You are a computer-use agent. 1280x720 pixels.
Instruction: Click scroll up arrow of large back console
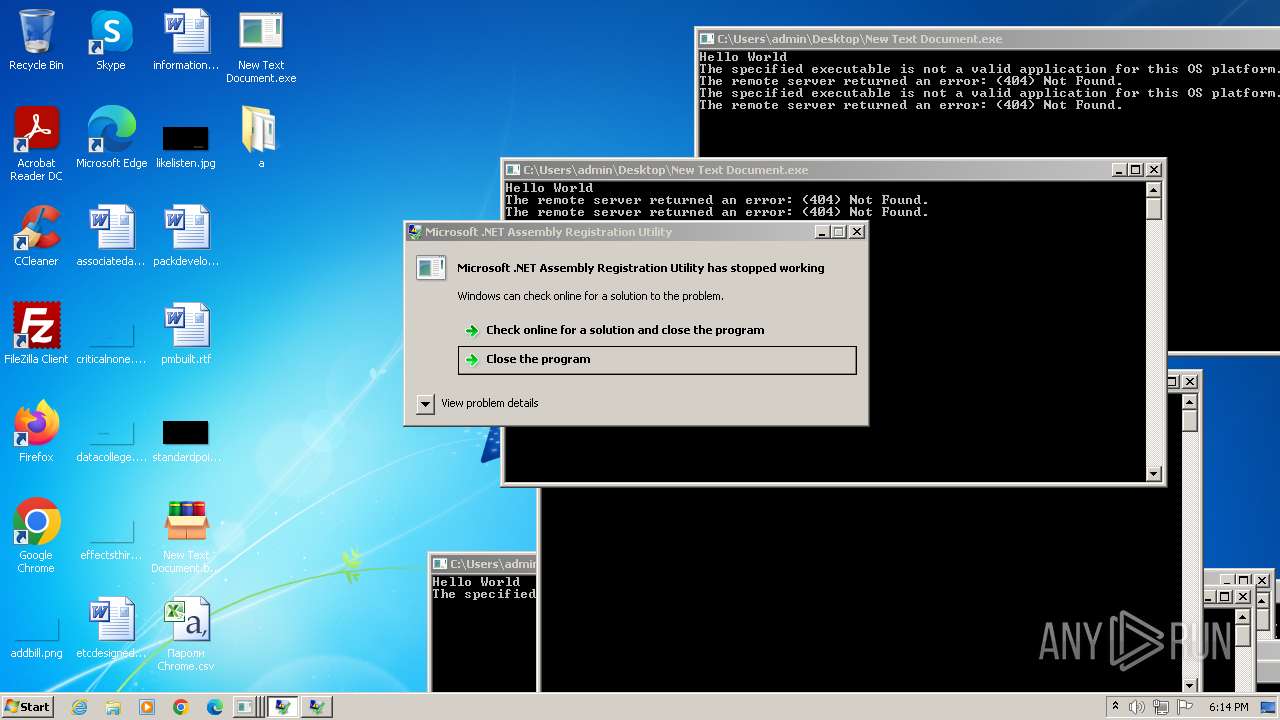point(1190,401)
